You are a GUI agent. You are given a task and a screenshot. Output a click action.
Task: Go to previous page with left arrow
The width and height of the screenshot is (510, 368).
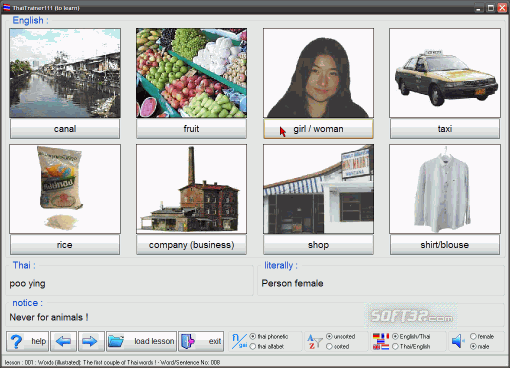tap(63, 341)
